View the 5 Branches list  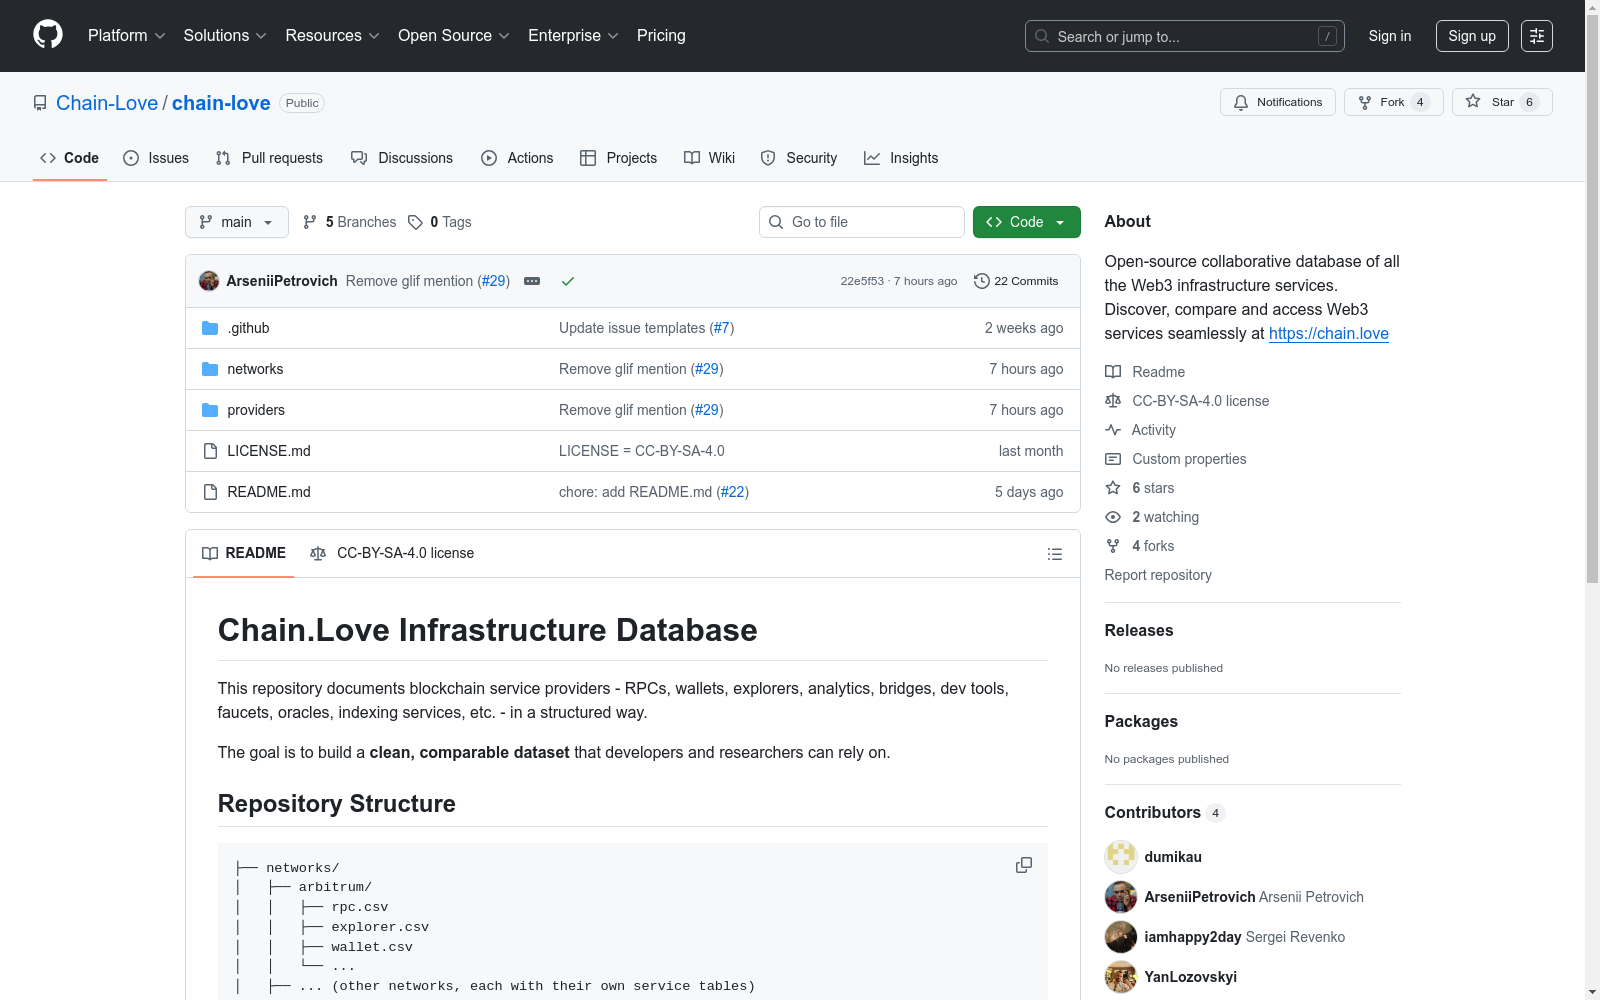coord(350,222)
